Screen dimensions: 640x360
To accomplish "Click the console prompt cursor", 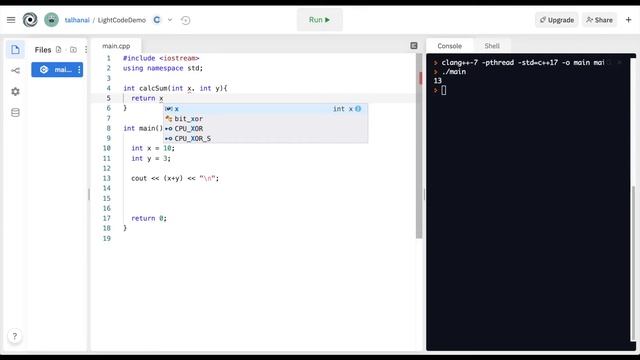I will 444,90.
